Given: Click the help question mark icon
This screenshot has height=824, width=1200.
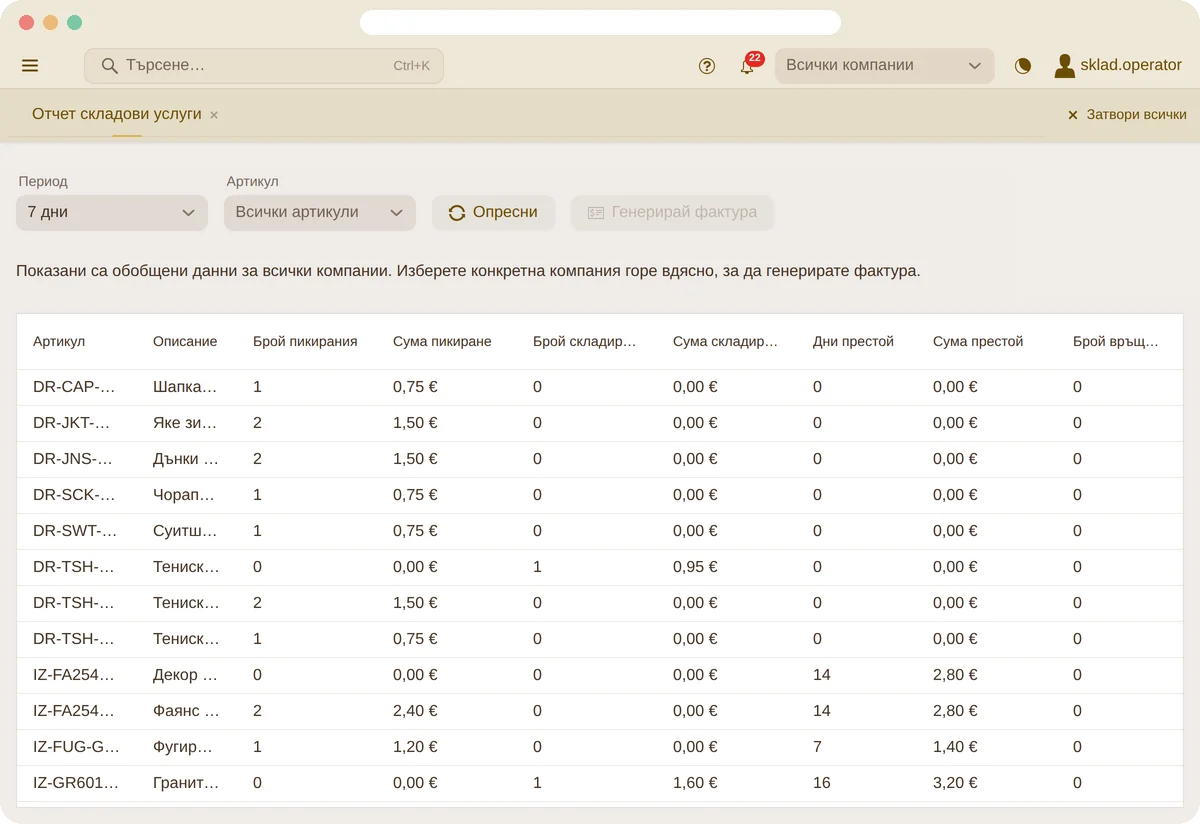Looking at the screenshot, I should [x=707, y=66].
